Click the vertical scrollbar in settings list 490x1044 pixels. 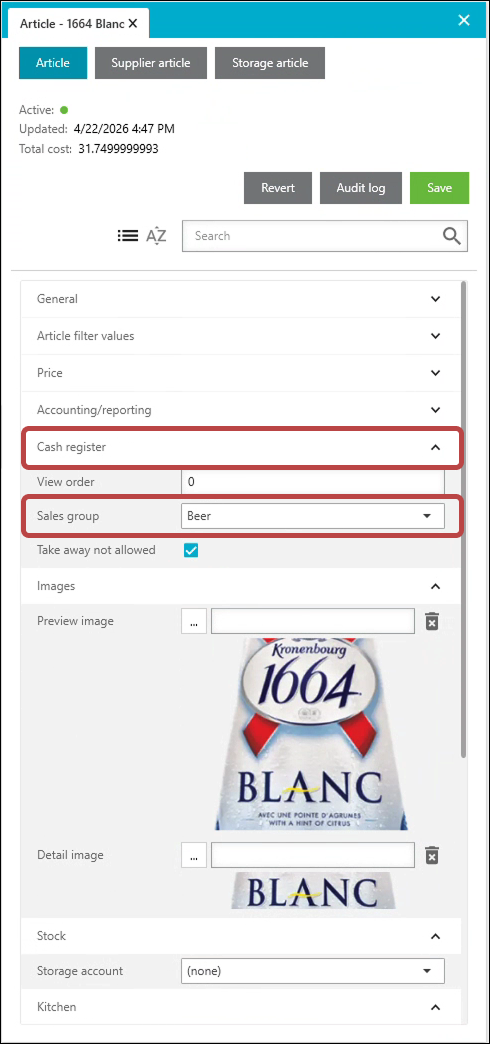click(464, 519)
